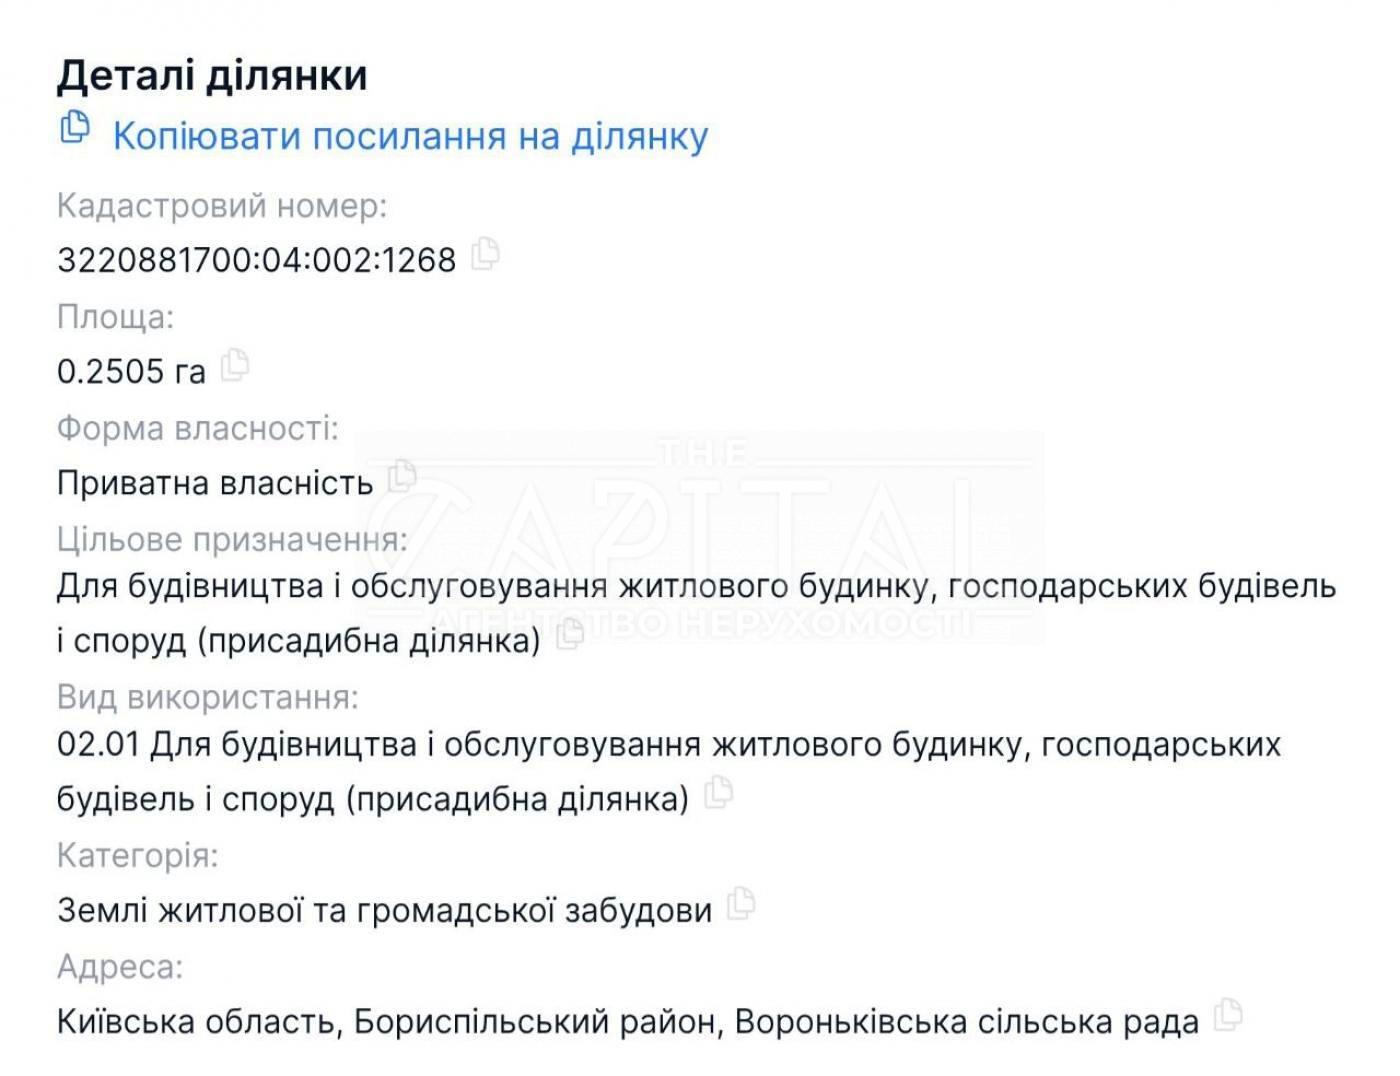Click the copy icon beside the parcel link

(x=74, y=129)
